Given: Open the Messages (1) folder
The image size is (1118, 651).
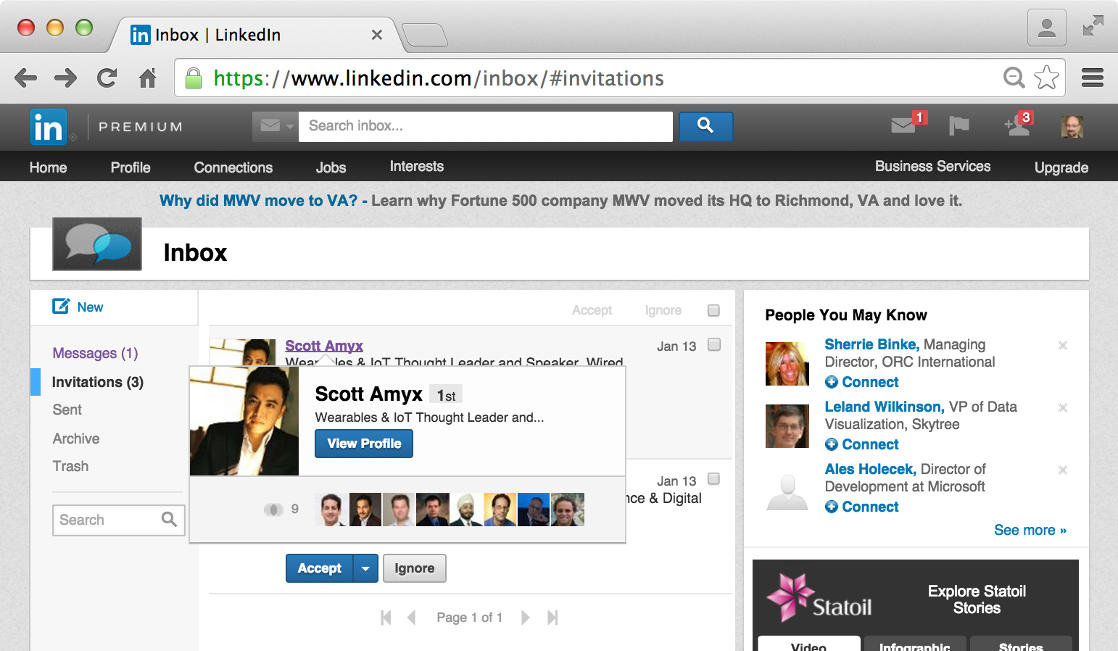Looking at the screenshot, I should (95, 353).
